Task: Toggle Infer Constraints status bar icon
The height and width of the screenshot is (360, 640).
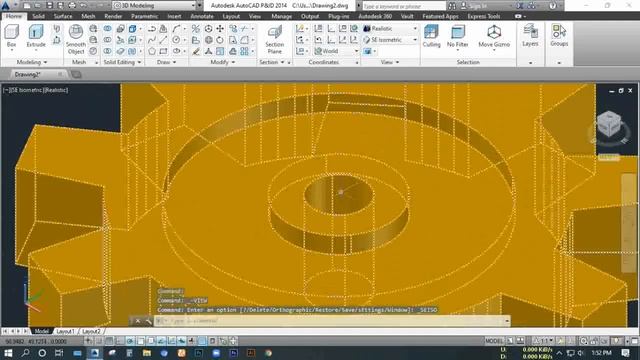Action: click(x=88, y=341)
